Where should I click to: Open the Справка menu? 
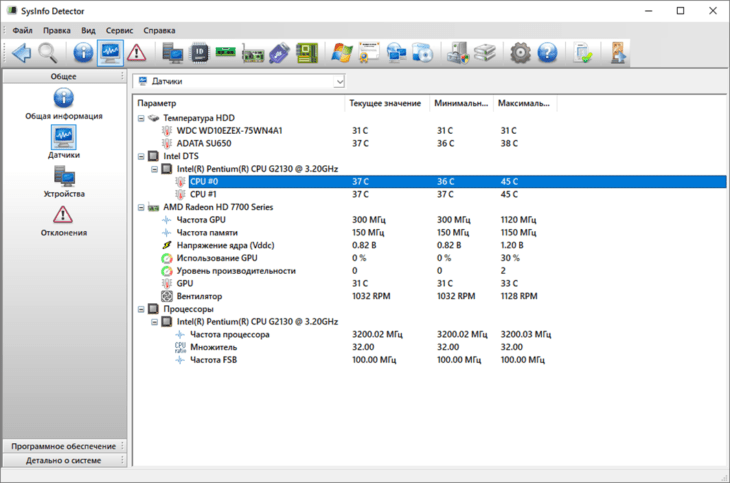click(159, 31)
